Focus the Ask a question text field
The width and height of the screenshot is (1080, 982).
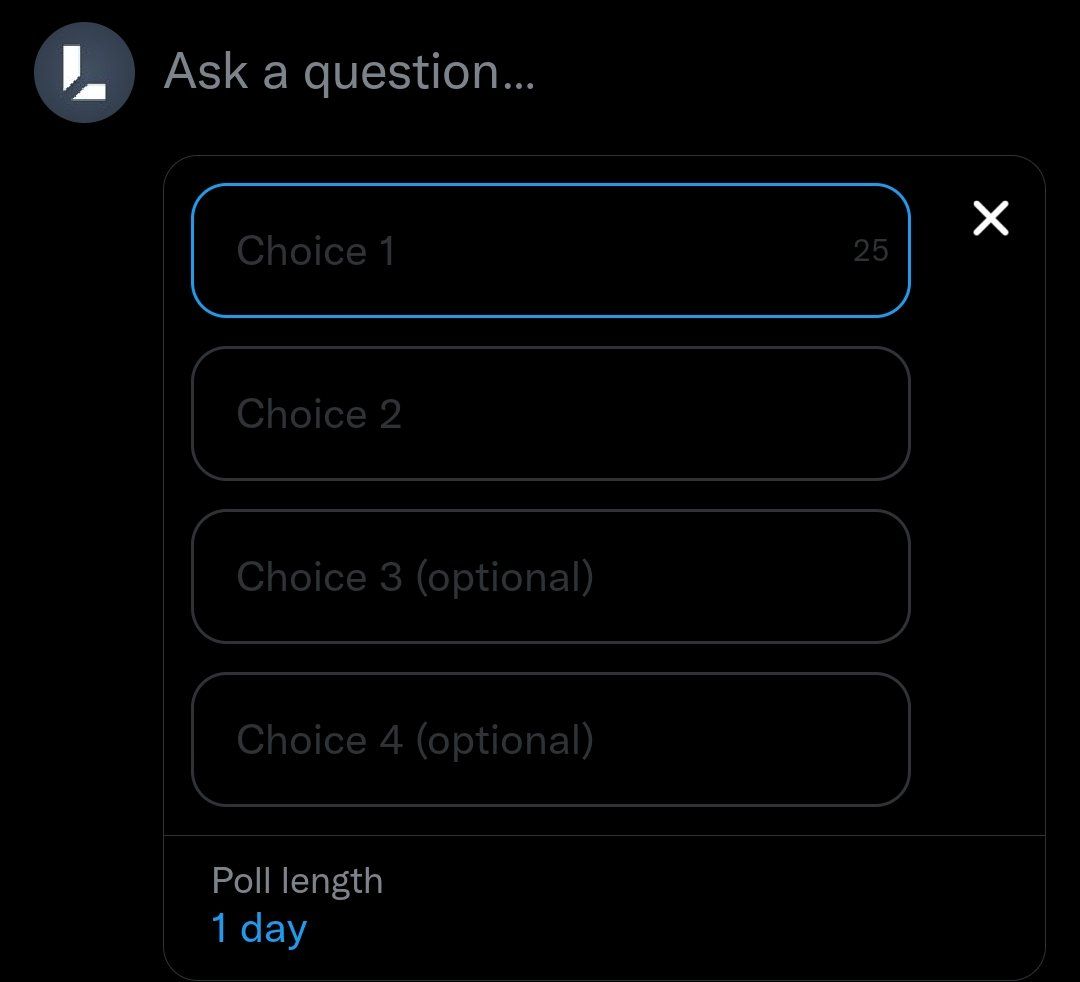pos(350,73)
